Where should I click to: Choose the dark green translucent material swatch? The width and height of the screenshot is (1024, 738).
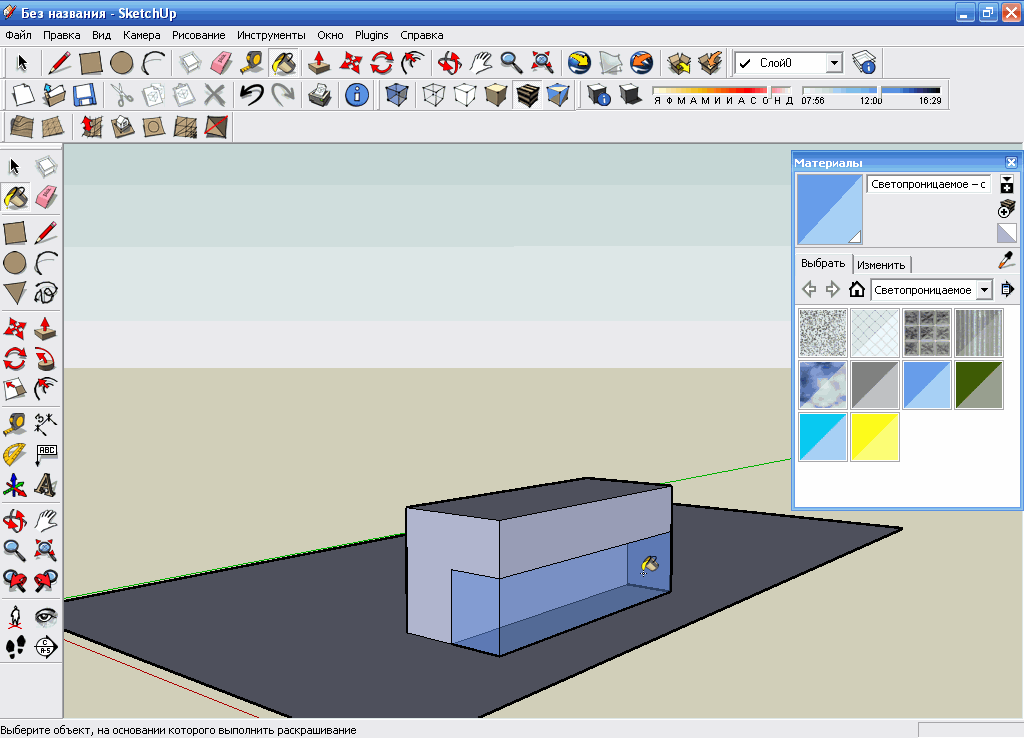[x=978, y=385]
